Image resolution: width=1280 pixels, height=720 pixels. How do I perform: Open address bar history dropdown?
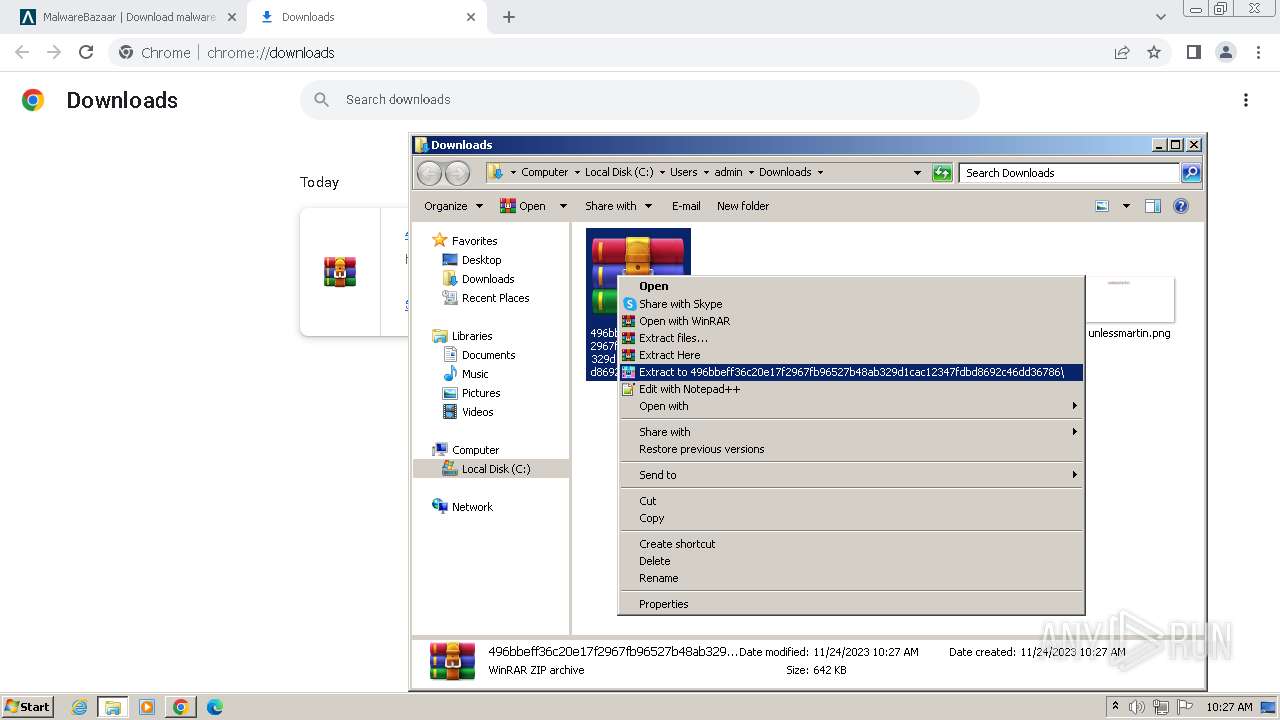tap(917, 173)
